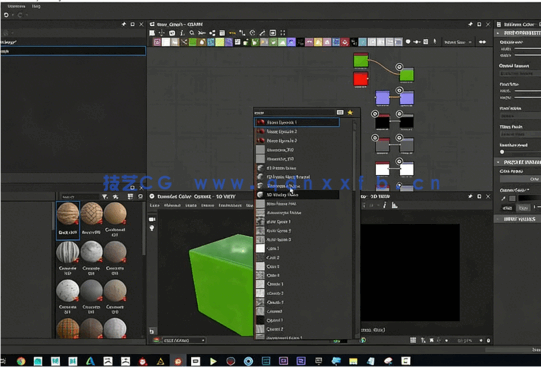Open the first combo box in the properties panel

coord(520,73)
